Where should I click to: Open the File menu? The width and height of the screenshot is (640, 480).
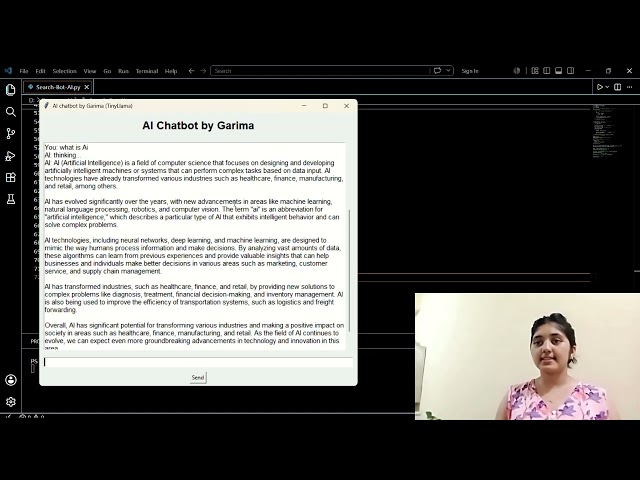click(x=24, y=71)
